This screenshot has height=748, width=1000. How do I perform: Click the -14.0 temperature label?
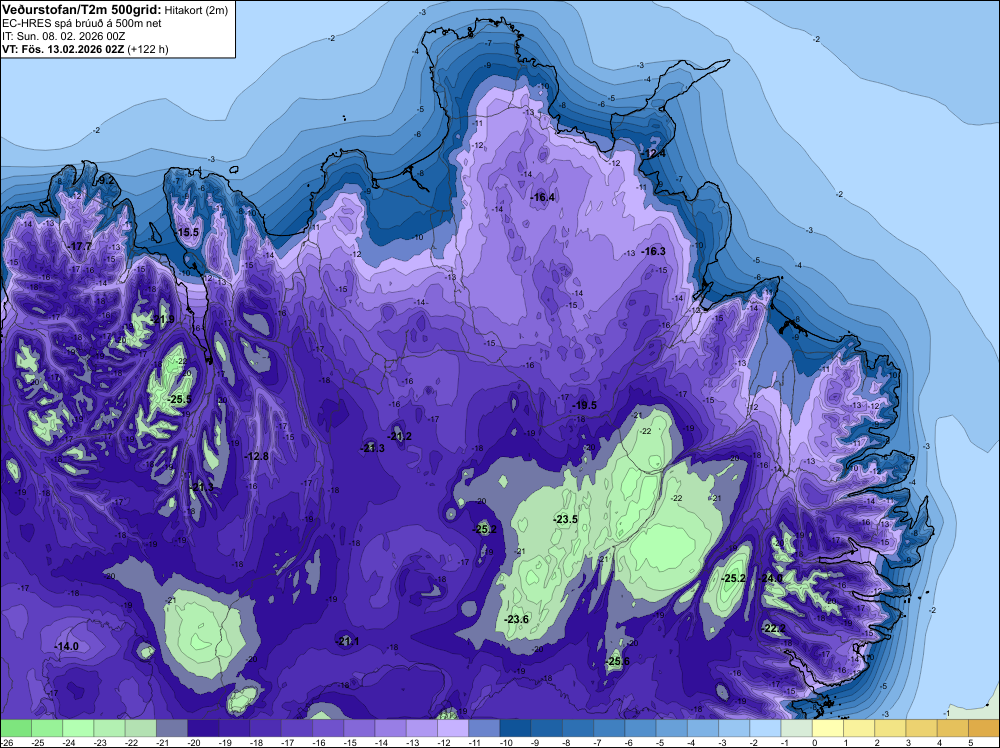click(x=66, y=646)
